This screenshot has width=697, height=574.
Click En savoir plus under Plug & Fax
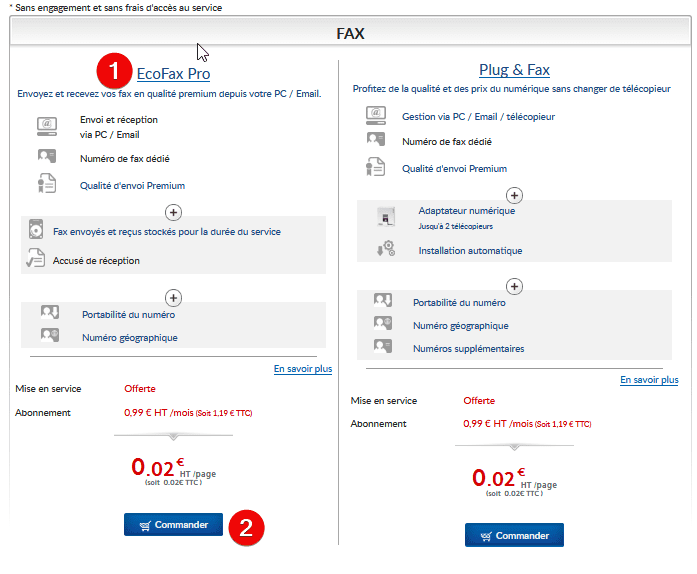tap(649, 380)
